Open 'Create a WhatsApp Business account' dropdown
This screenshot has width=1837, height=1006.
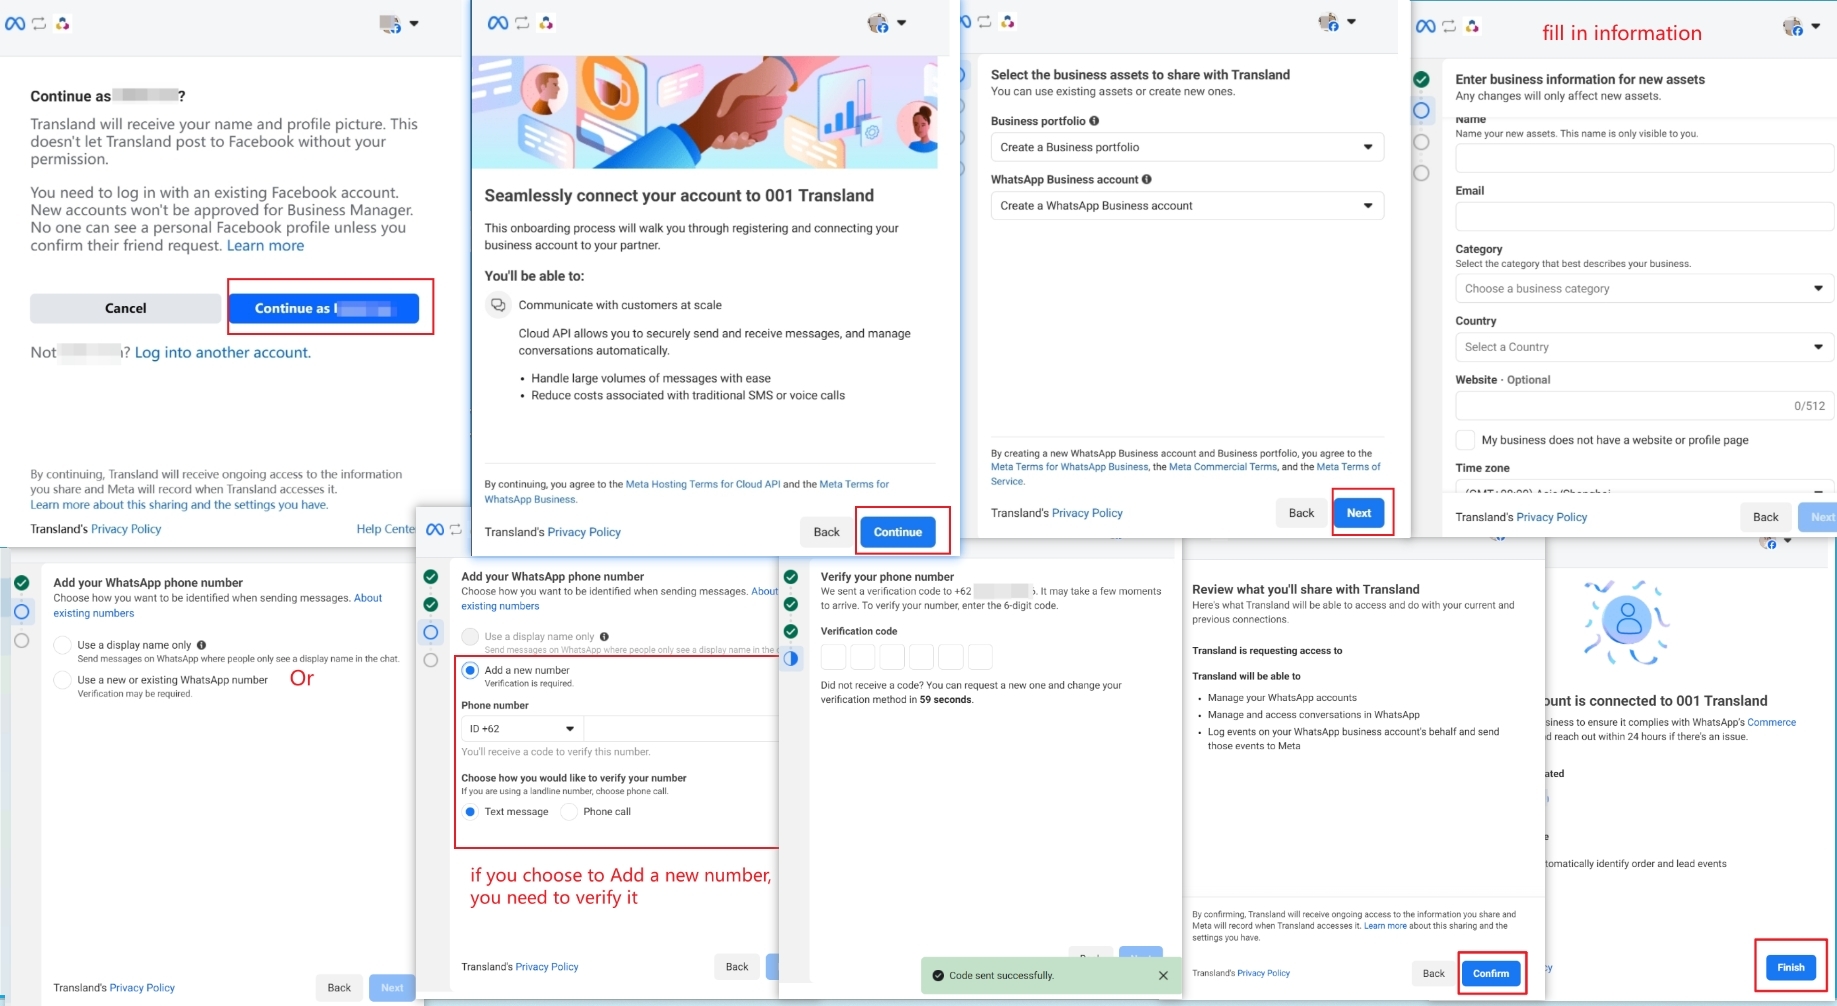pos(1187,206)
